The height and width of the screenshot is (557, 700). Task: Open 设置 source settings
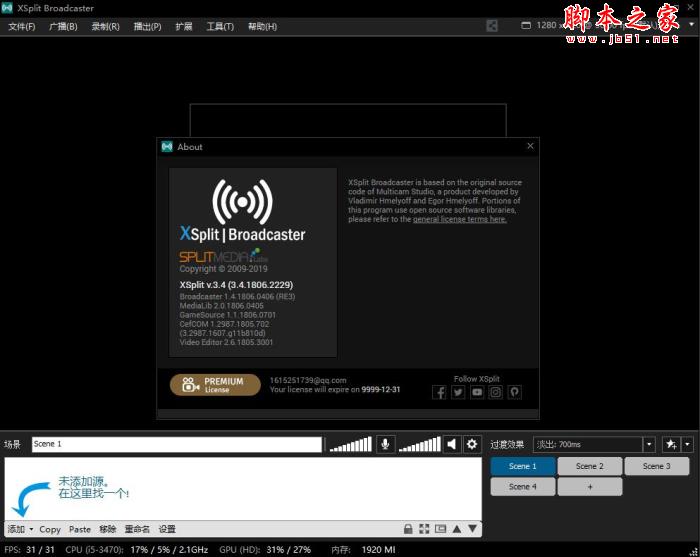point(167,529)
